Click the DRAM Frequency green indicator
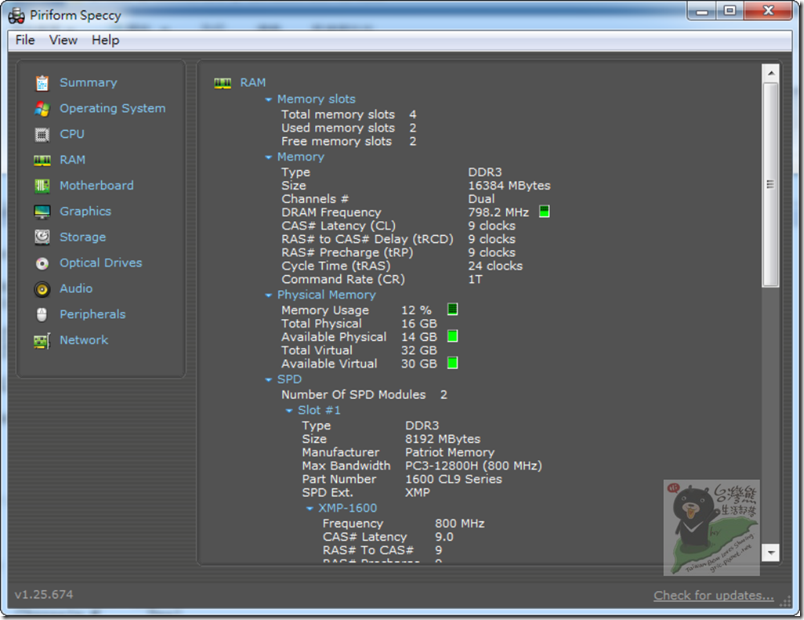Viewport: 804px width, 620px height. coord(544,211)
